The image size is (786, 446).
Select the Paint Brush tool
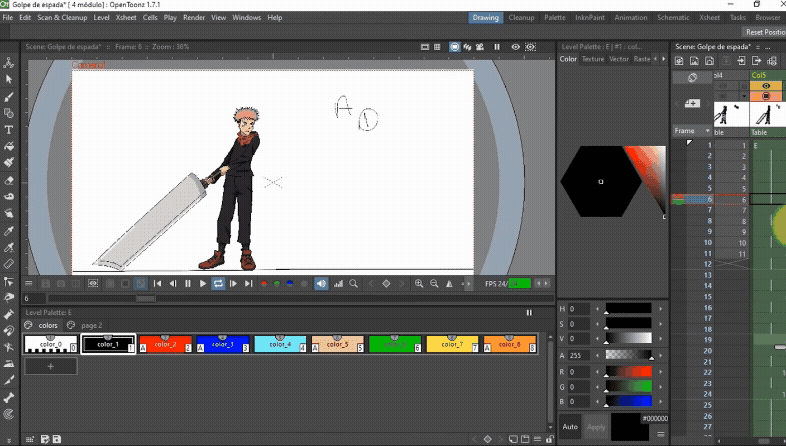click(x=9, y=162)
